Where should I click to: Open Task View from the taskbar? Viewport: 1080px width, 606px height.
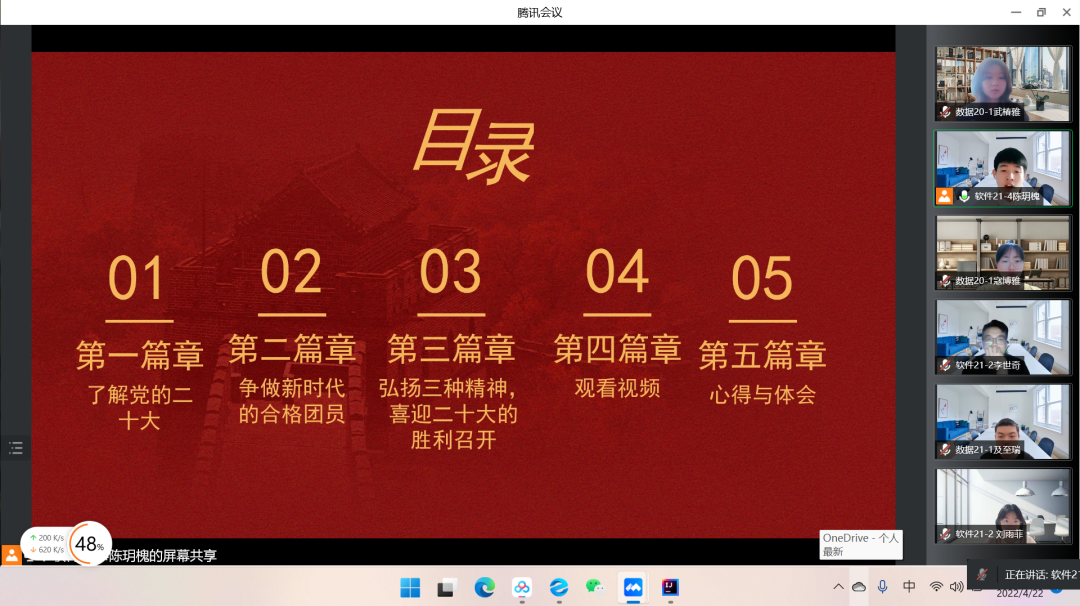pyautogui.click(x=447, y=587)
